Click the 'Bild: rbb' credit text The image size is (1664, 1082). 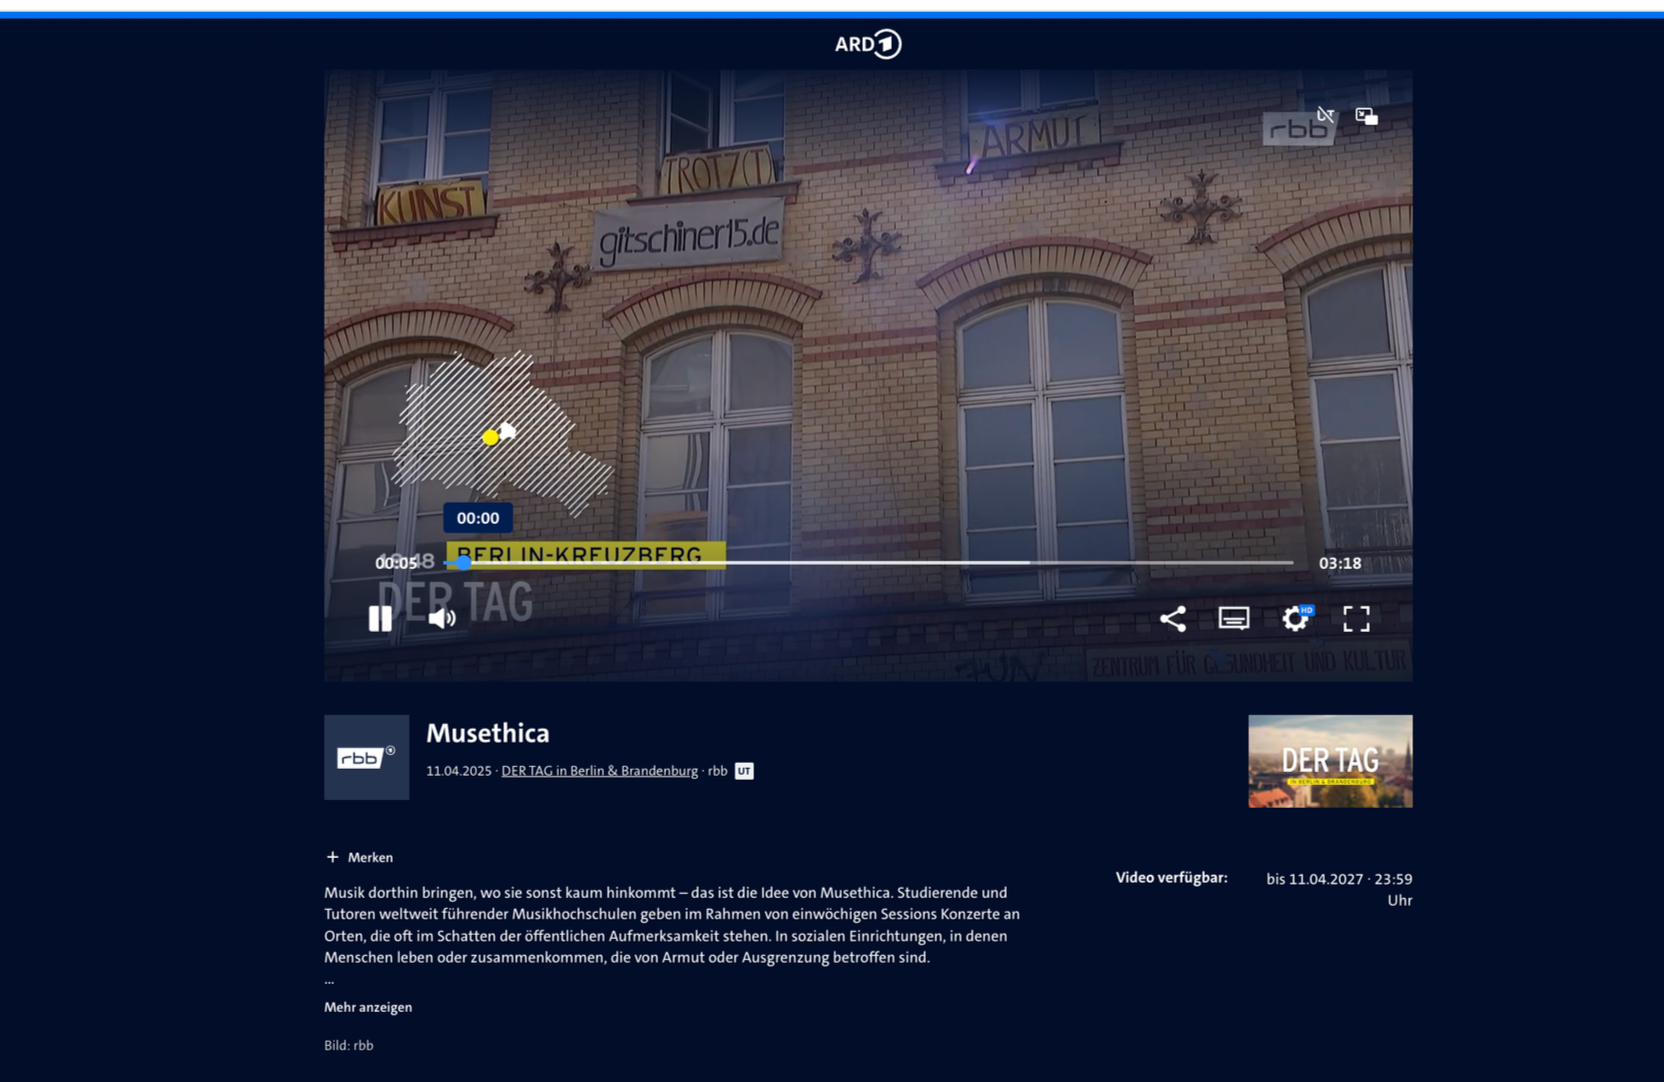pos(349,1045)
